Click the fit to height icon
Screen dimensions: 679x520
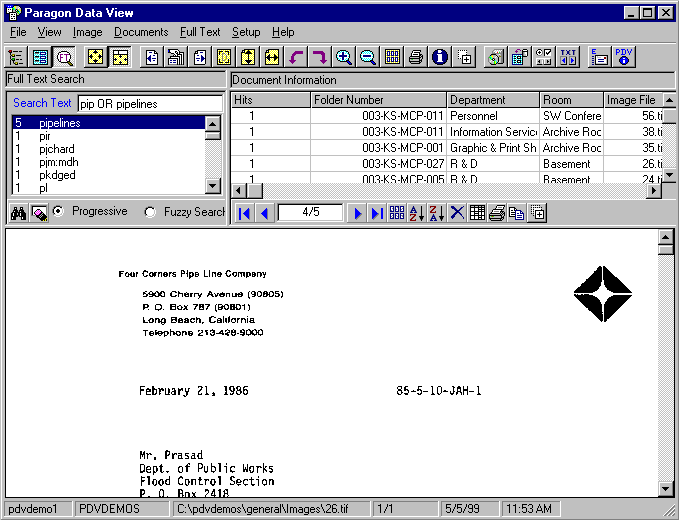click(x=248, y=57)
